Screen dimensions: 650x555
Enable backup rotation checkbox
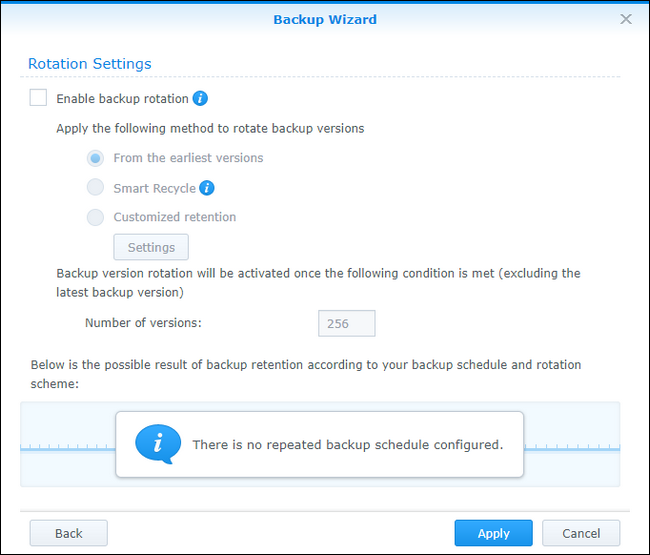[x=38, y=98]
